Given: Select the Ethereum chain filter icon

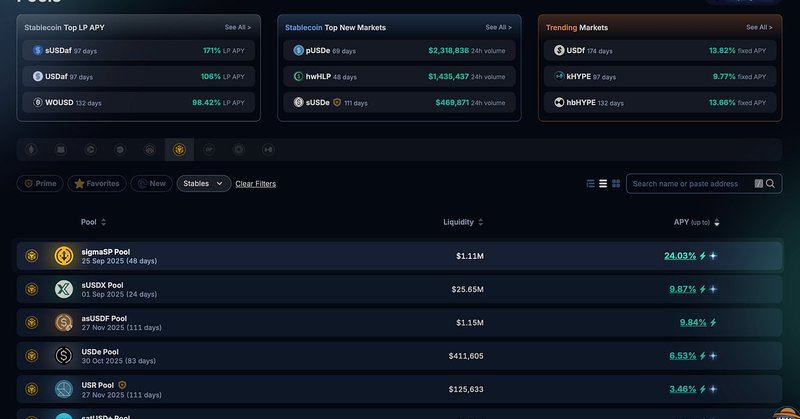Looking at the screenshot, I should [31, 150].
